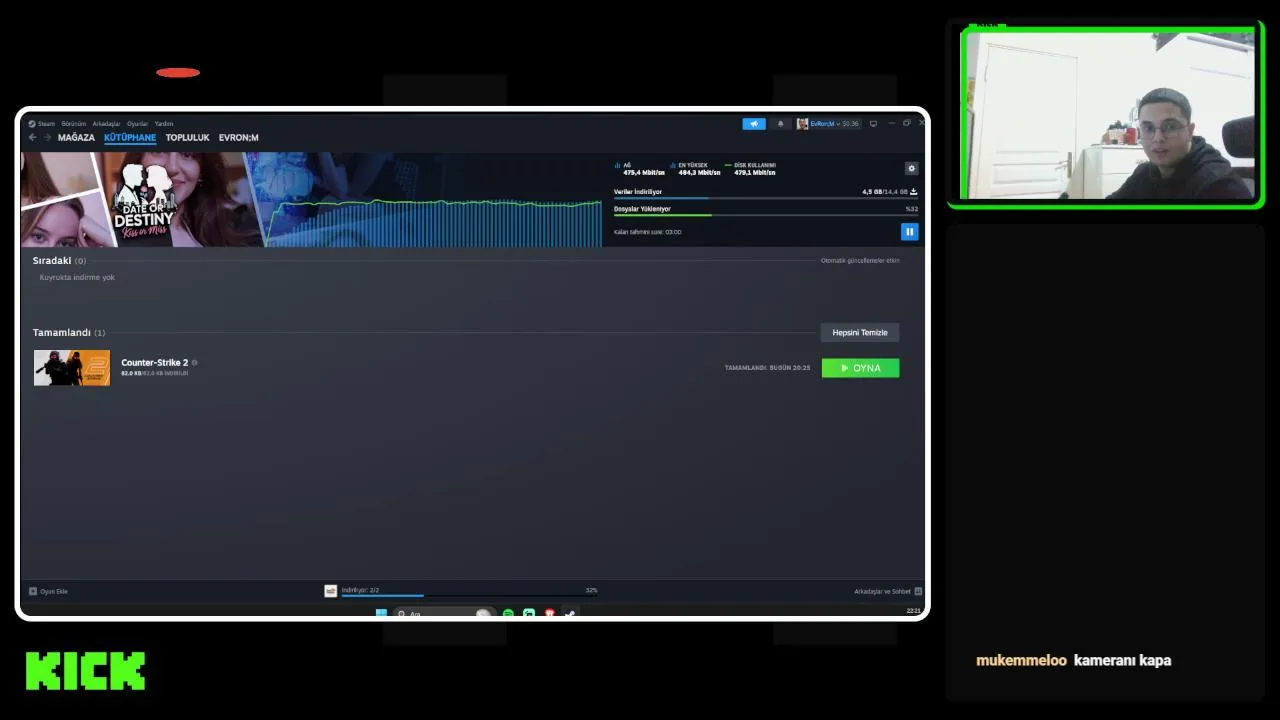
Task: Click the info icon beside Counter-Strike 2
Action: [x=194, y=362]
